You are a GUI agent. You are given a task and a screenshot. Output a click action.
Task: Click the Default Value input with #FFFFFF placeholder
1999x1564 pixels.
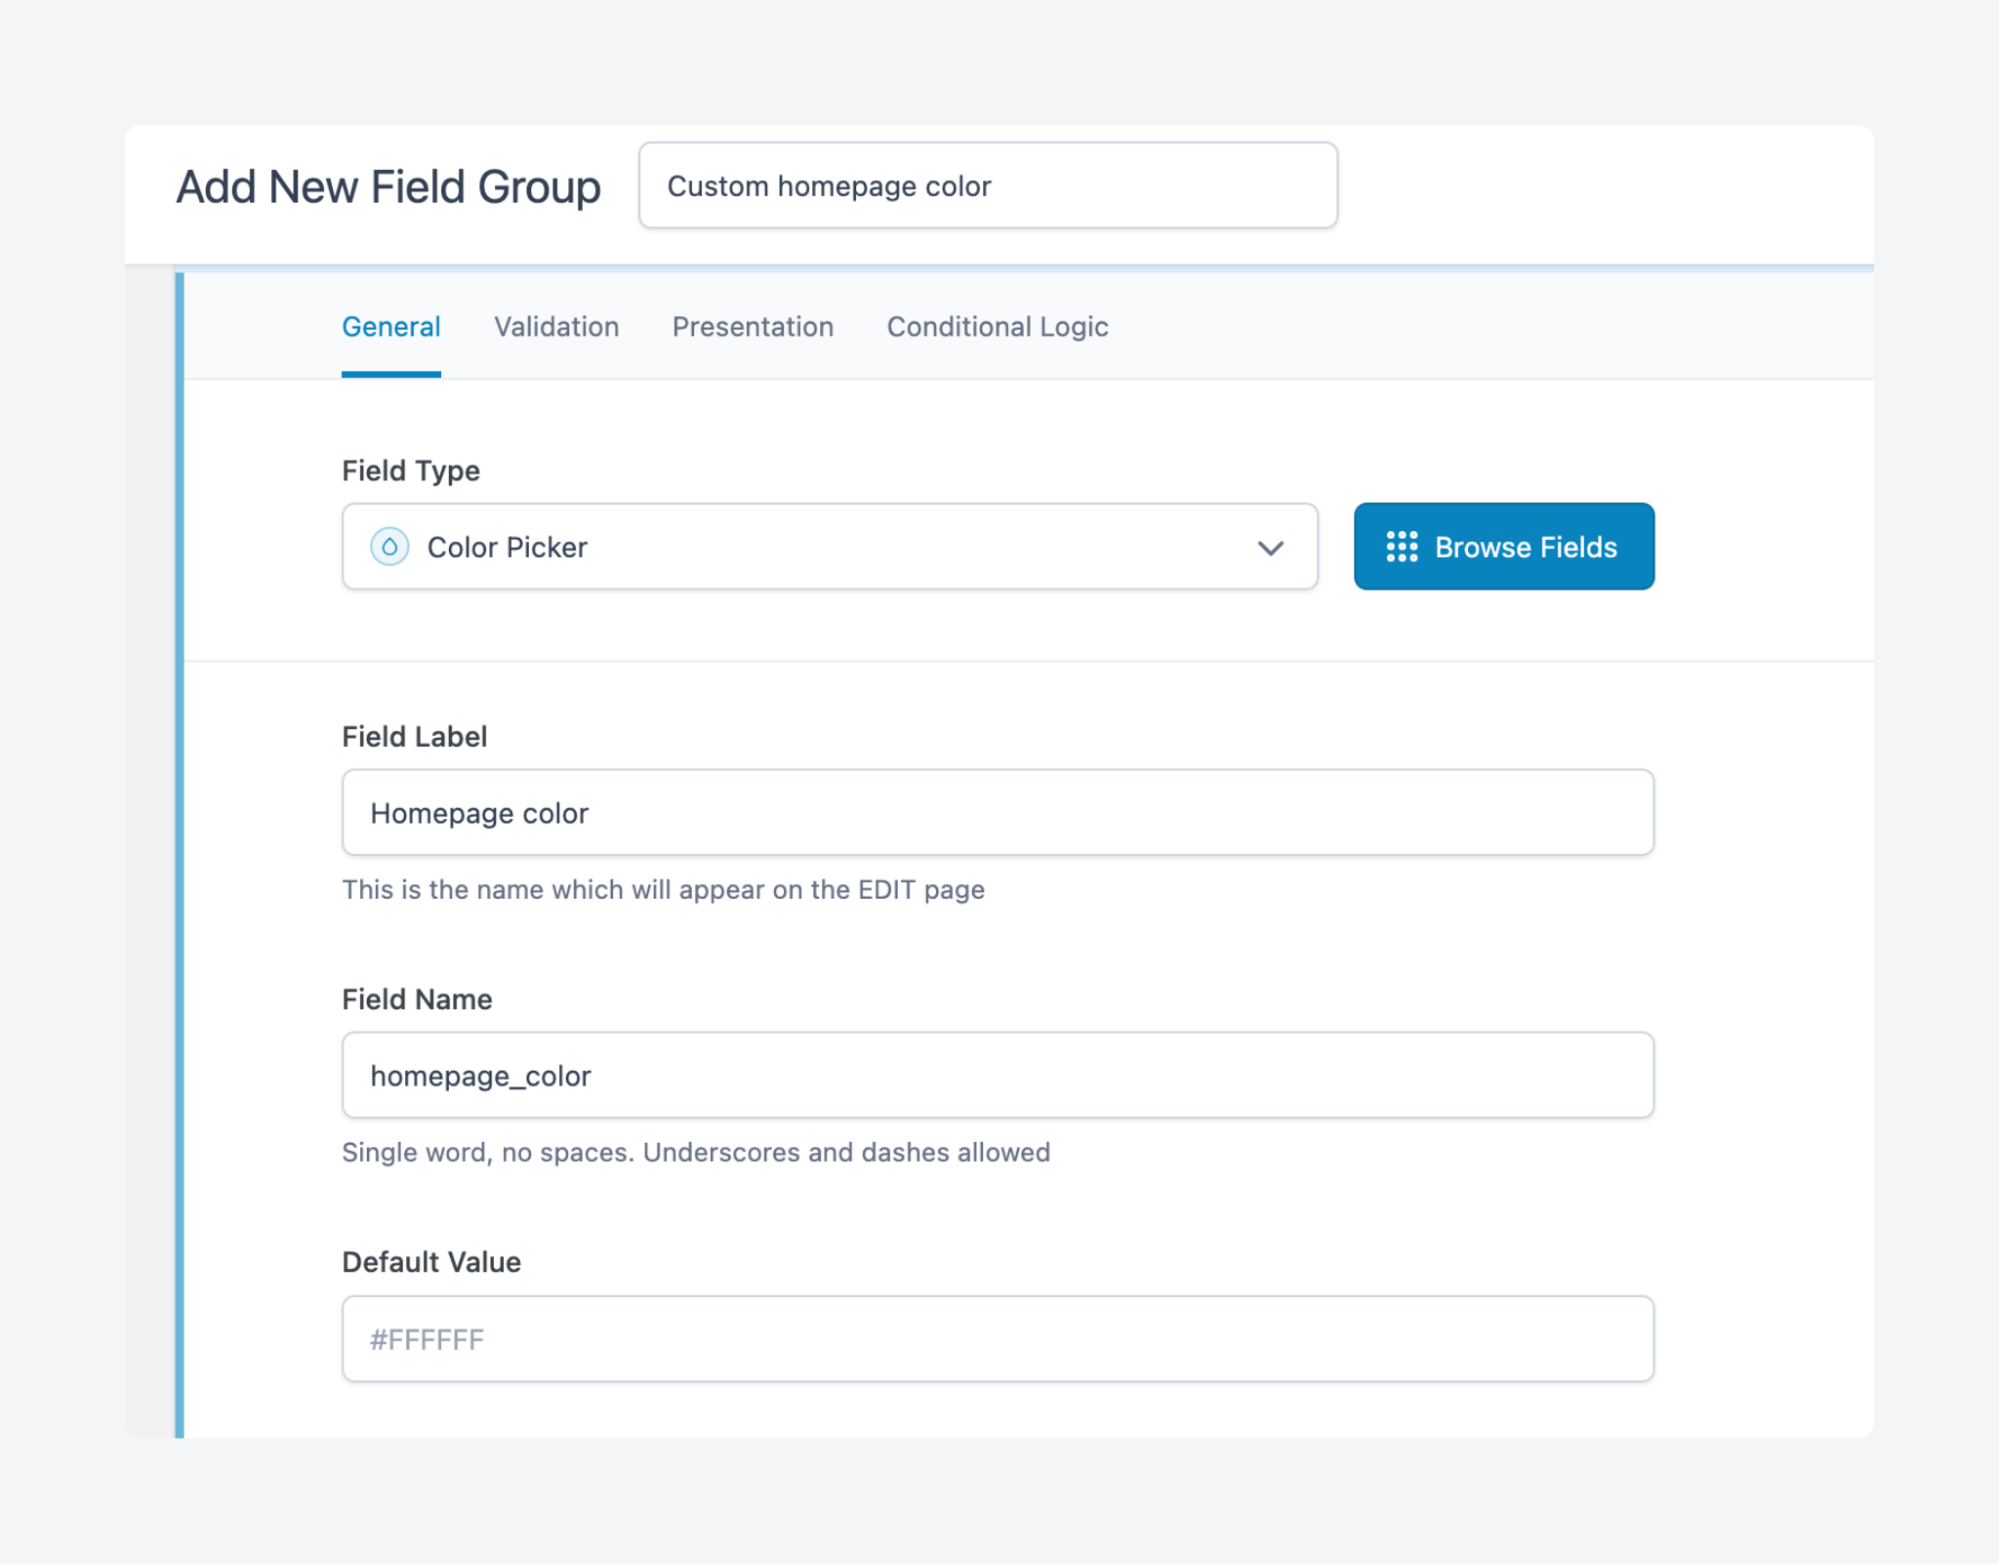point(997,1338)
